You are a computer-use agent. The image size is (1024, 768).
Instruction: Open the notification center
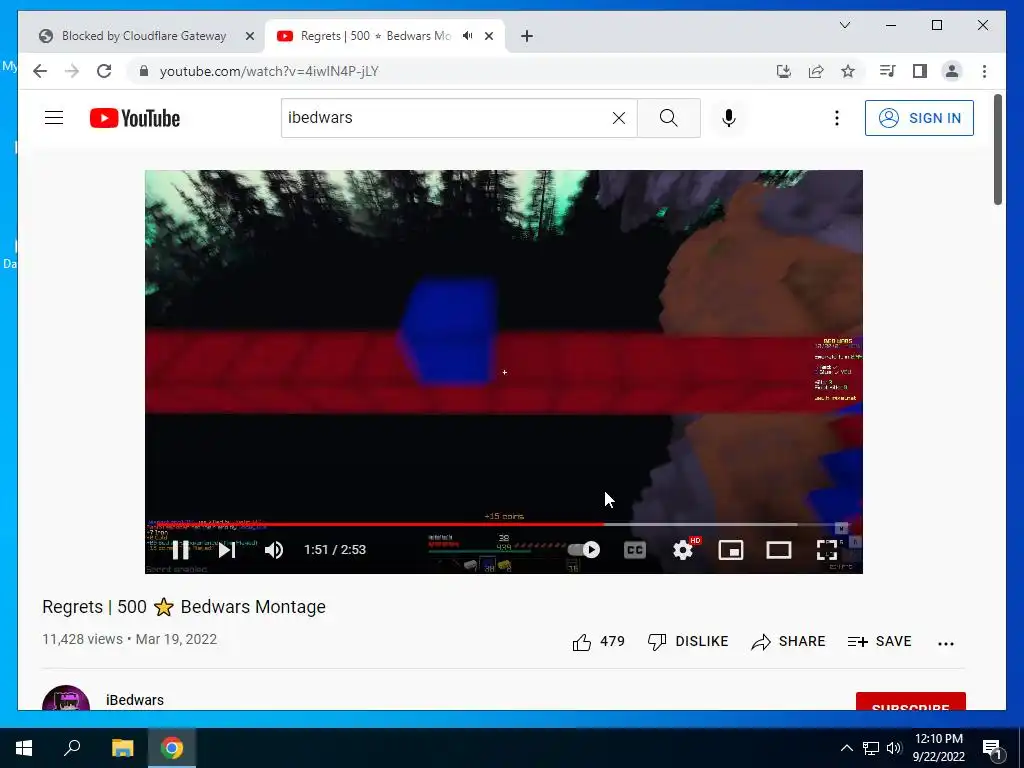tap(992, 748)
